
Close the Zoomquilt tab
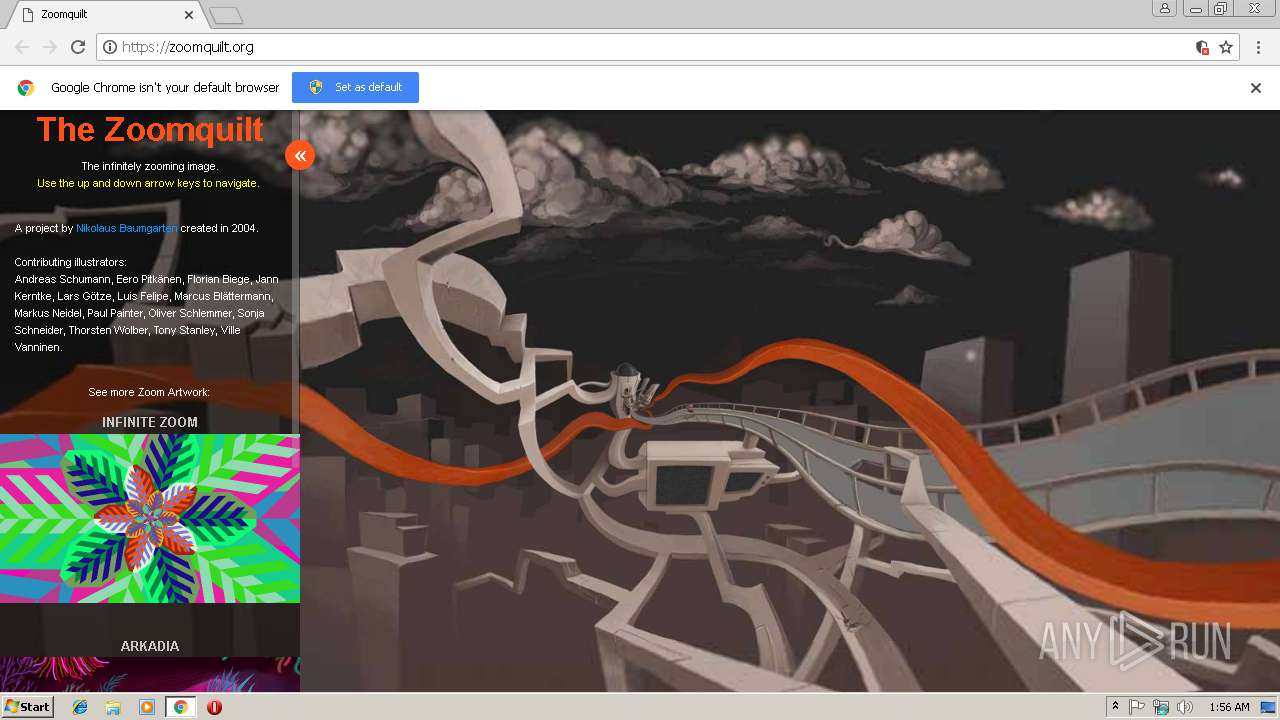click(189, 15)
